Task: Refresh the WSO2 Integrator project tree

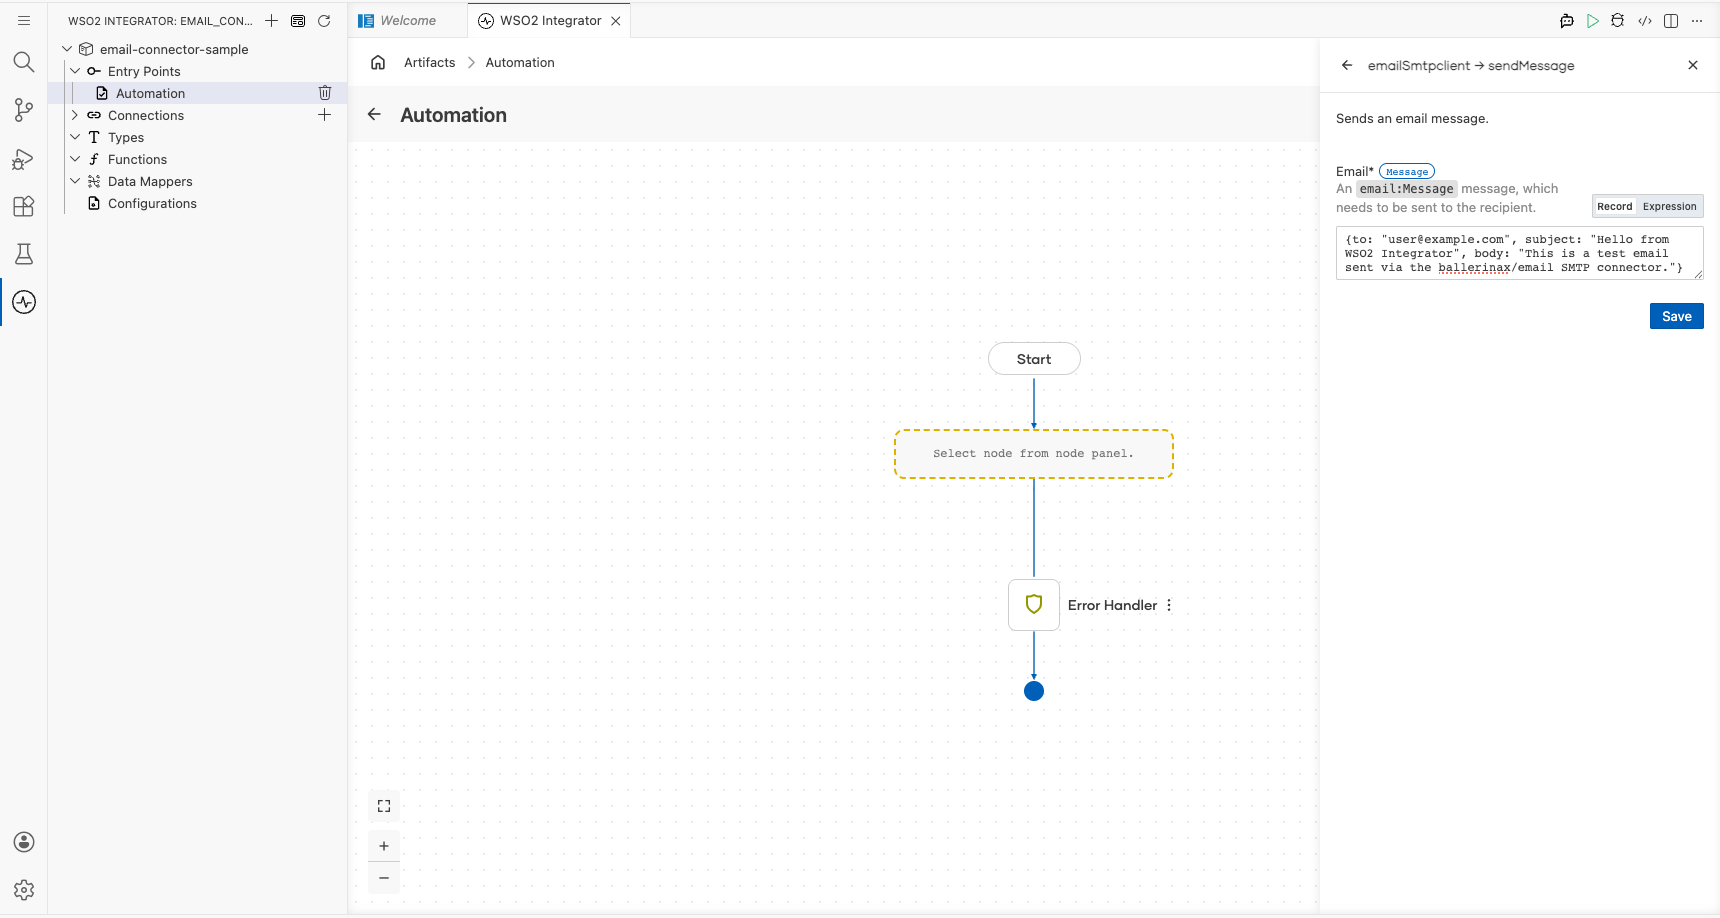Action: 324,20
